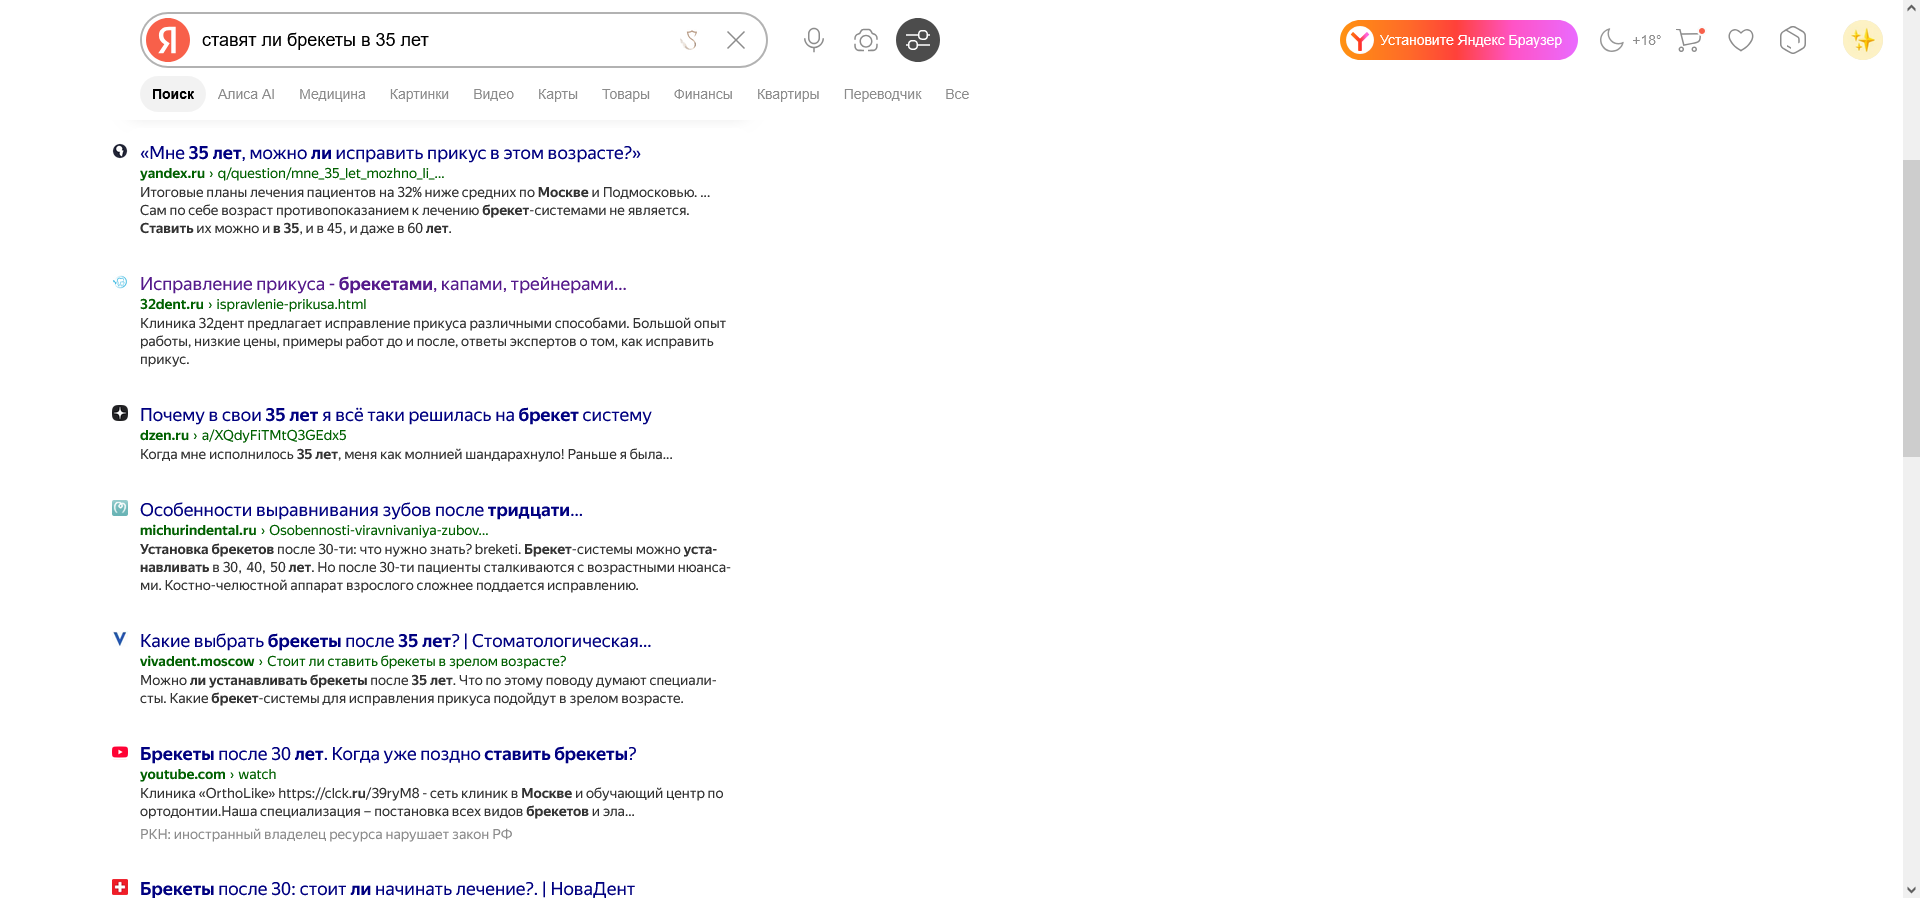The width and height of the screenshot is (1920, 898).
Task: Switch to the Алиса AI tab
Action: click(x=246, y=94)
